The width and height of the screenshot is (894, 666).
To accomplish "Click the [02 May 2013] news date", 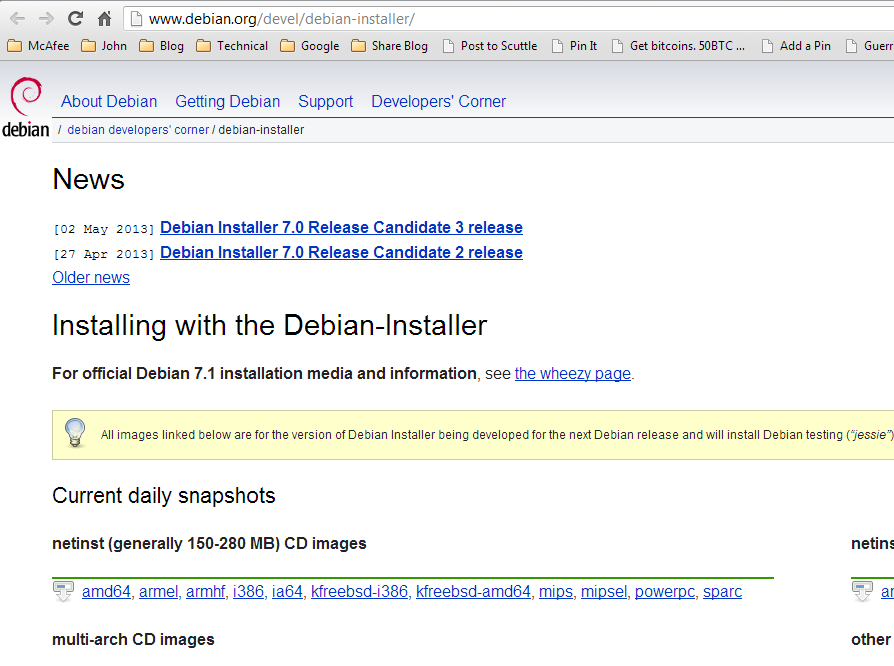I will pos(104,229).
